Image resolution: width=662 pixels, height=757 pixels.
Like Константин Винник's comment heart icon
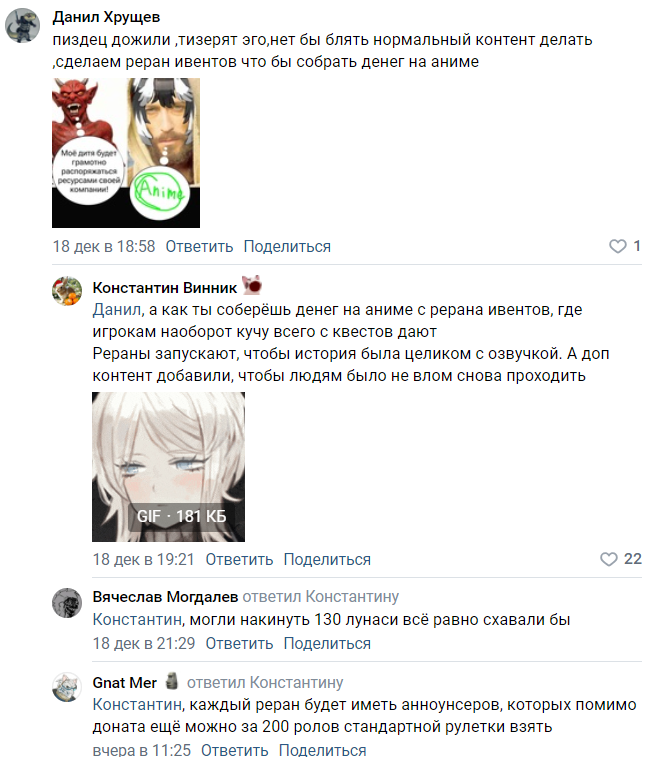click(608, 559)
